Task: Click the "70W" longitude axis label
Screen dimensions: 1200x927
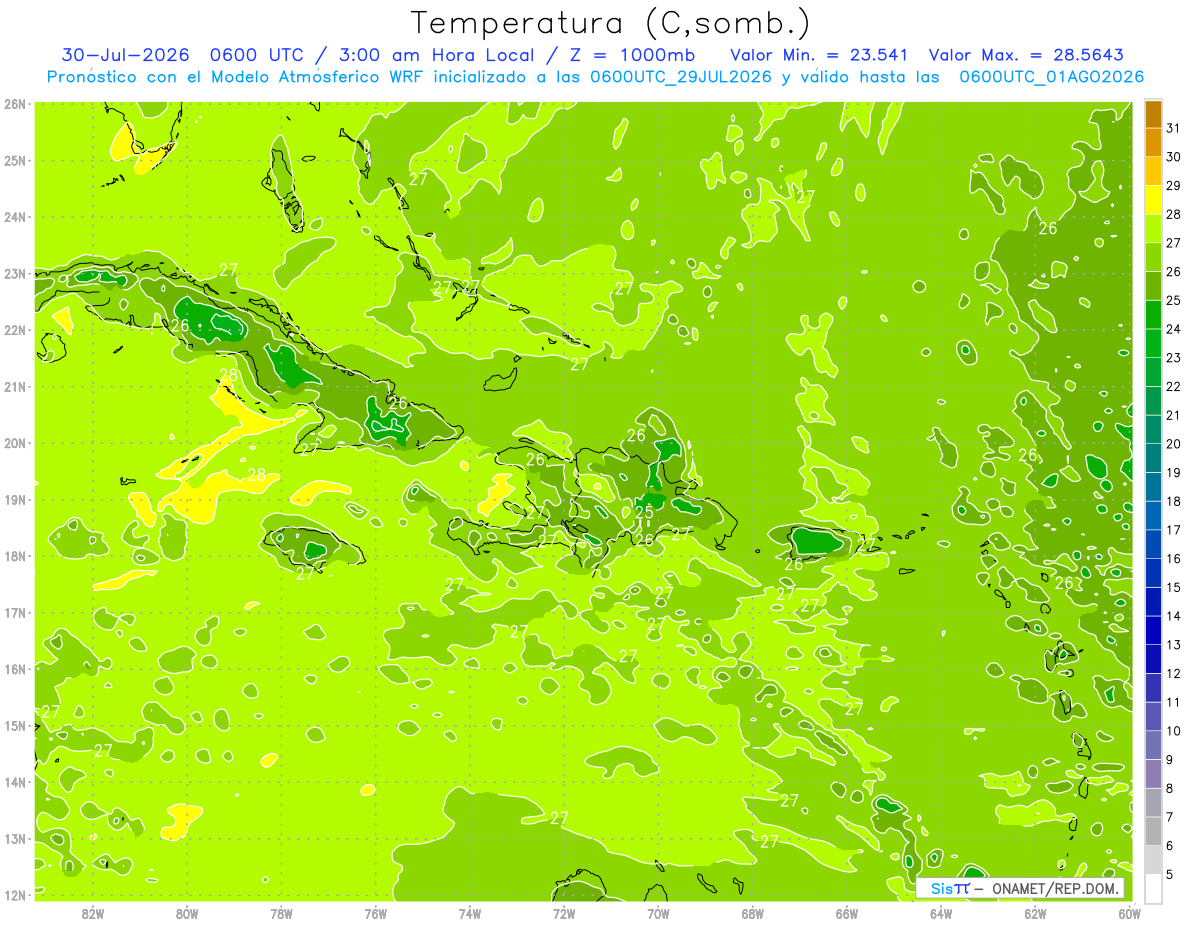Action: coord(658,914)
